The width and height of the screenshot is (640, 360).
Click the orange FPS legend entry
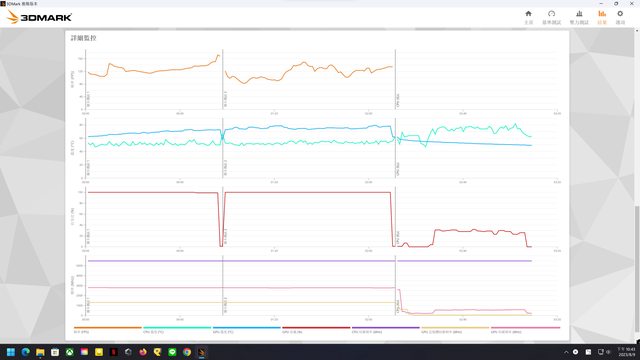[x=108, y=330]
